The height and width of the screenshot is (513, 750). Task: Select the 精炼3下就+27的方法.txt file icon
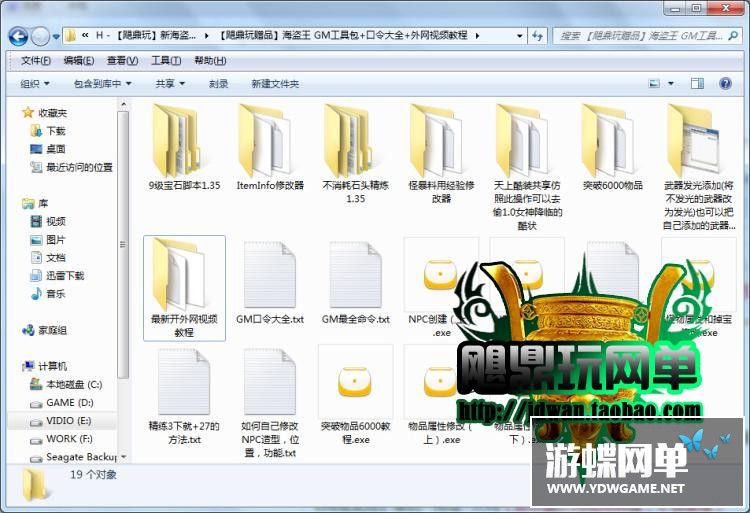pyautogui.click(x=184, y=382)
